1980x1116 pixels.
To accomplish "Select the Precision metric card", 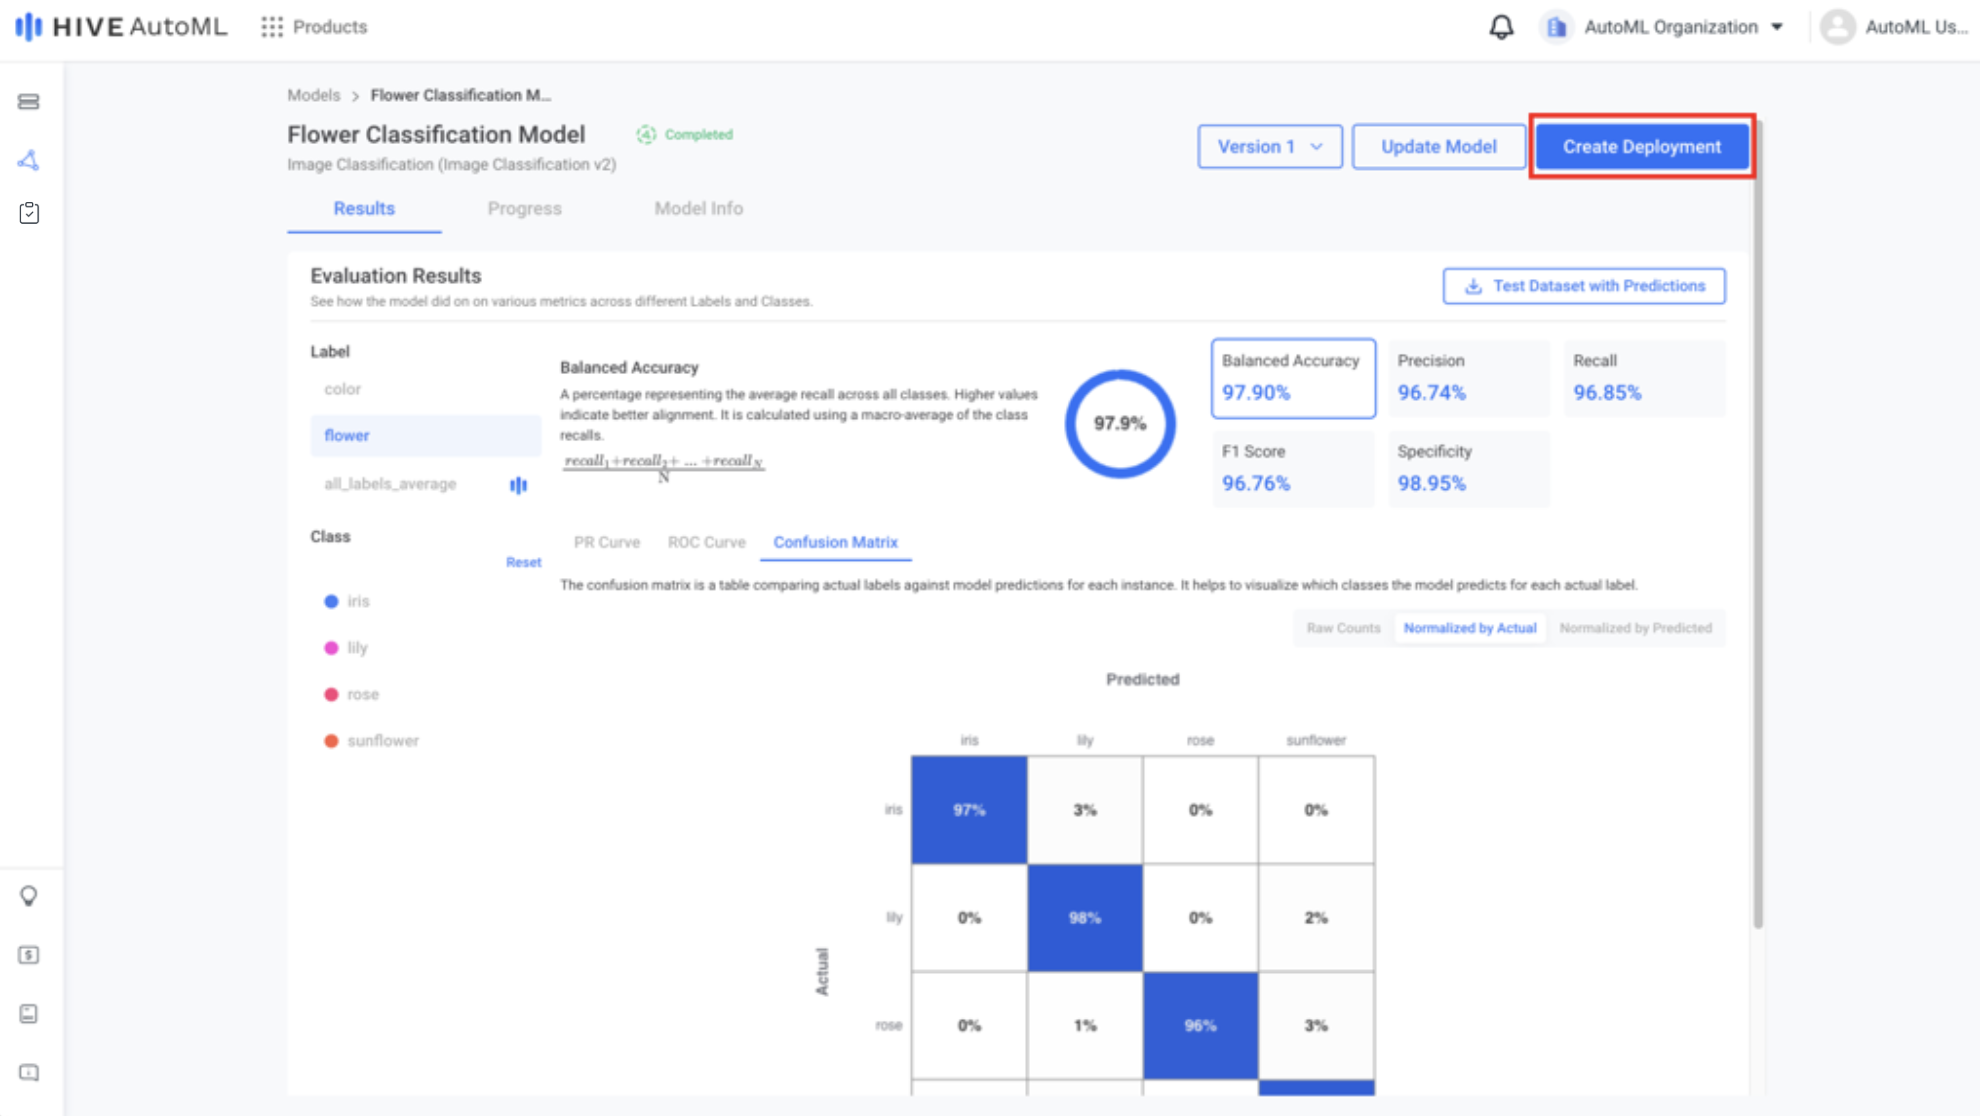I will click(x=1468, y=378).
